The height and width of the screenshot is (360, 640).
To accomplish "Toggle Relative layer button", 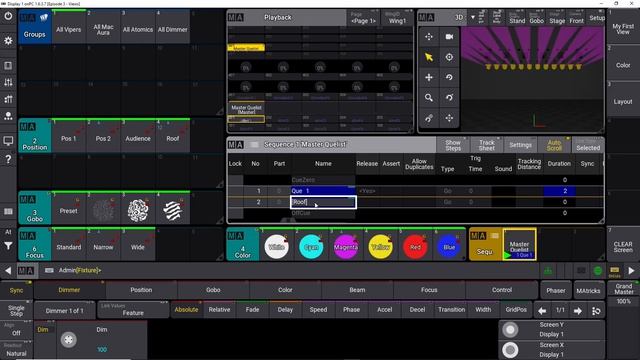I will tap(219, 310).
